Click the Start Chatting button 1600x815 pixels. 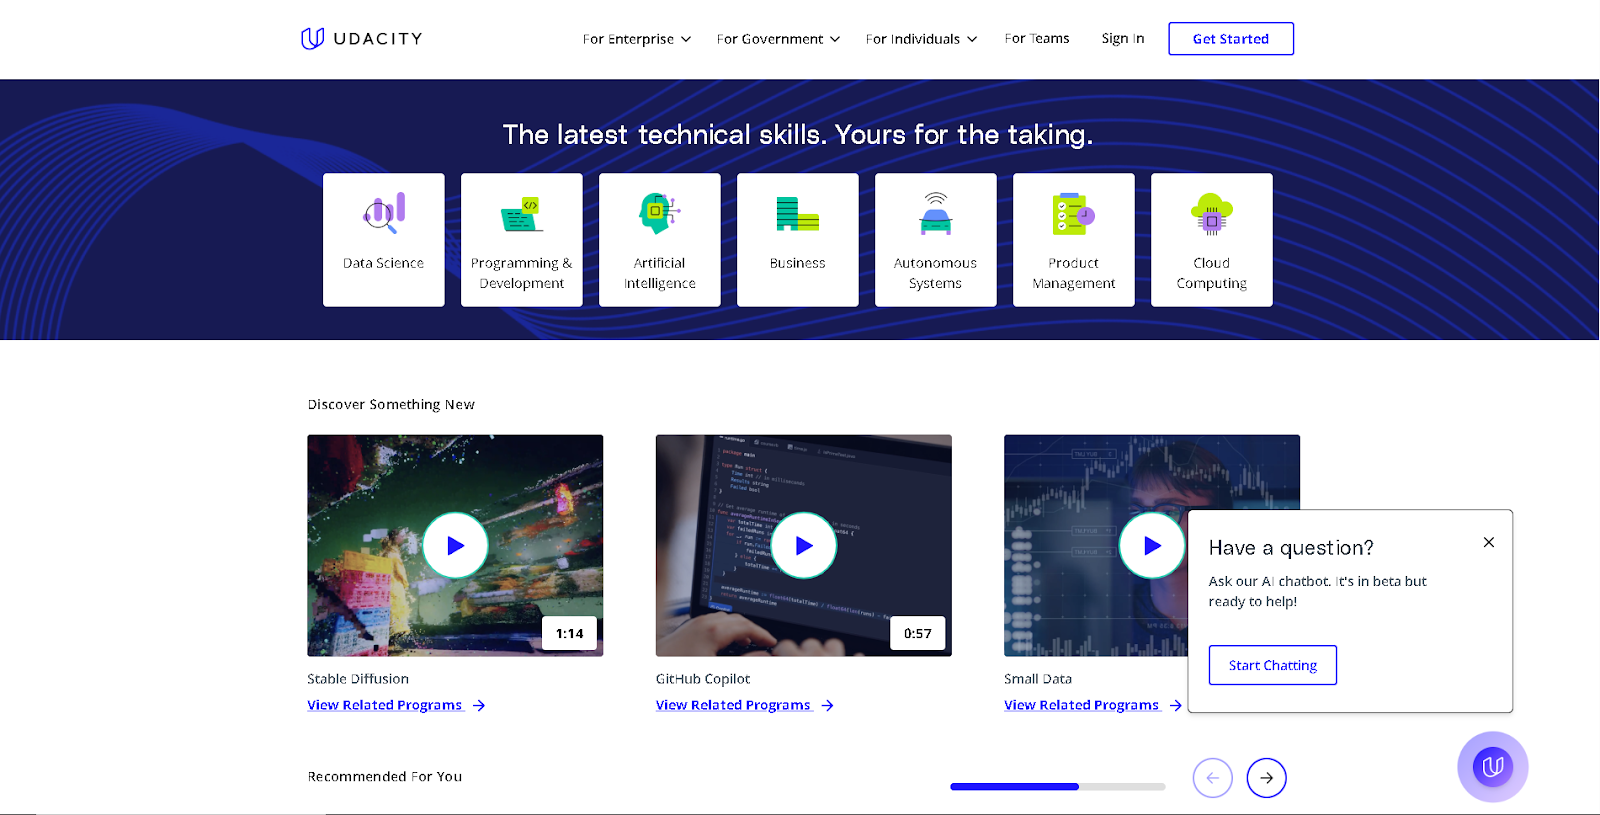tap(1272, 665)
